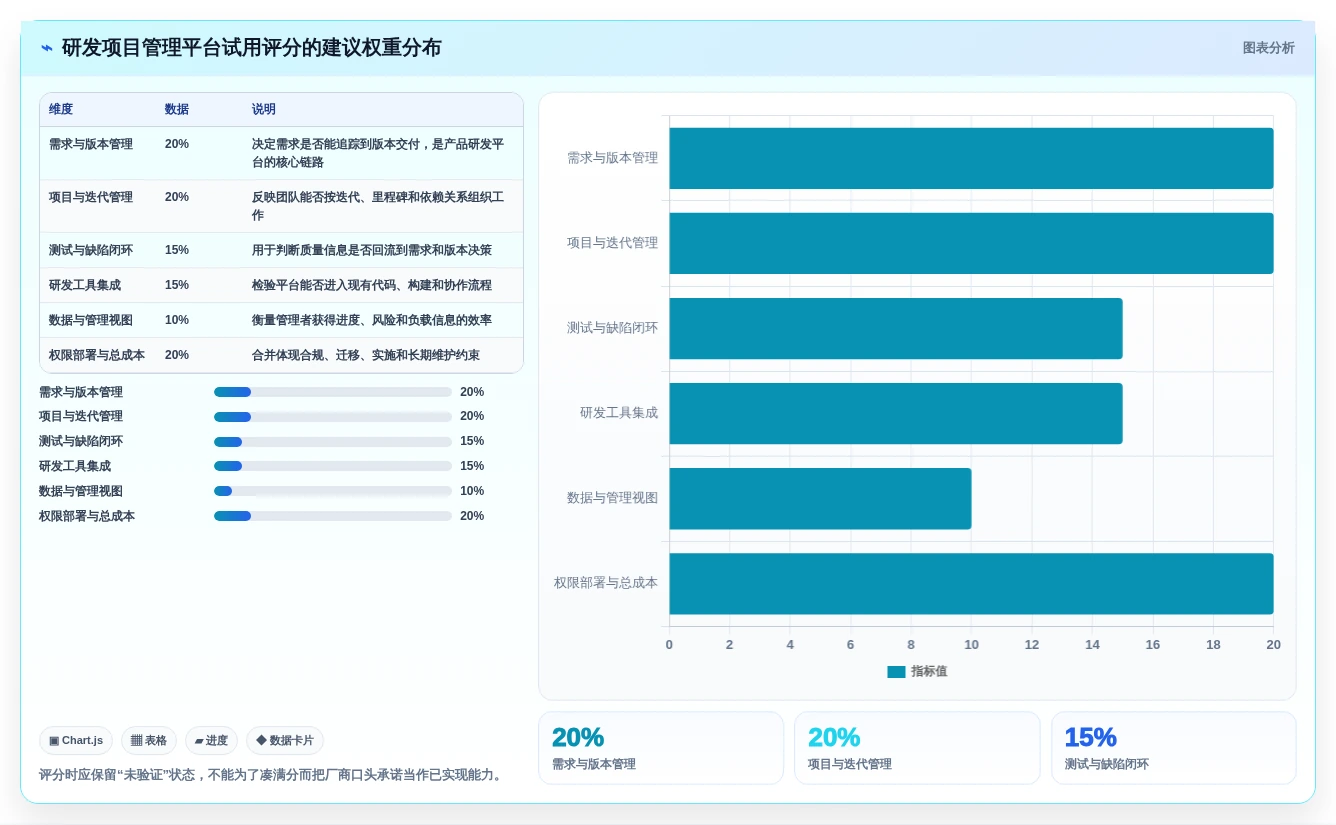The width and height of the screenshot is (1336, 825).
Task: Click the x-axis tick label 20
Action: (1273, 645)
